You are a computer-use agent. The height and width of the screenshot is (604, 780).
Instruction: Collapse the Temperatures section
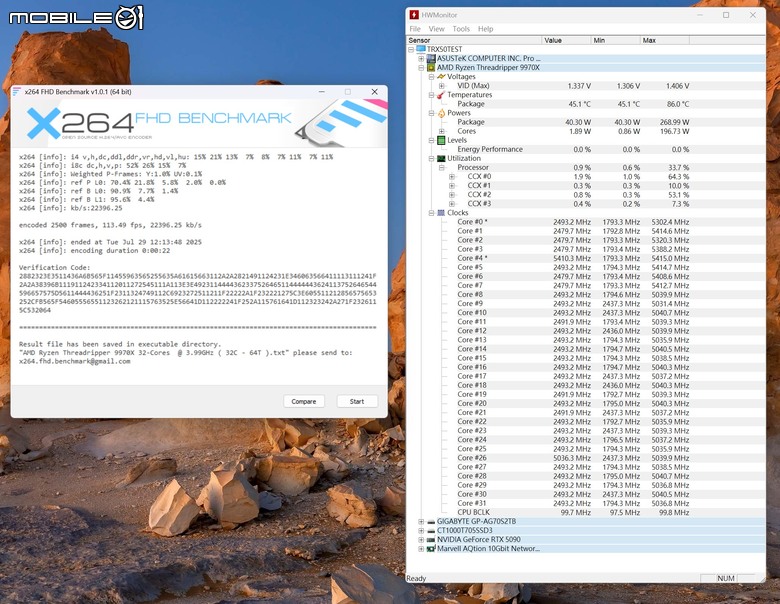(431, 95)
